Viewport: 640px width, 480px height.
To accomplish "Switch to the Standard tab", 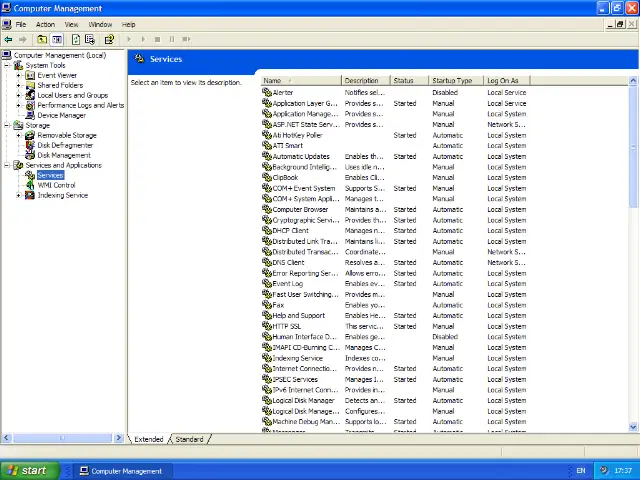I will (189, 439).
